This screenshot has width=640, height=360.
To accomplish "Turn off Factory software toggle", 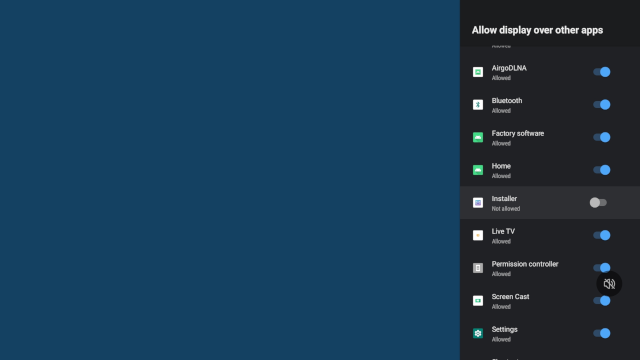I will (x=602, y=137).
